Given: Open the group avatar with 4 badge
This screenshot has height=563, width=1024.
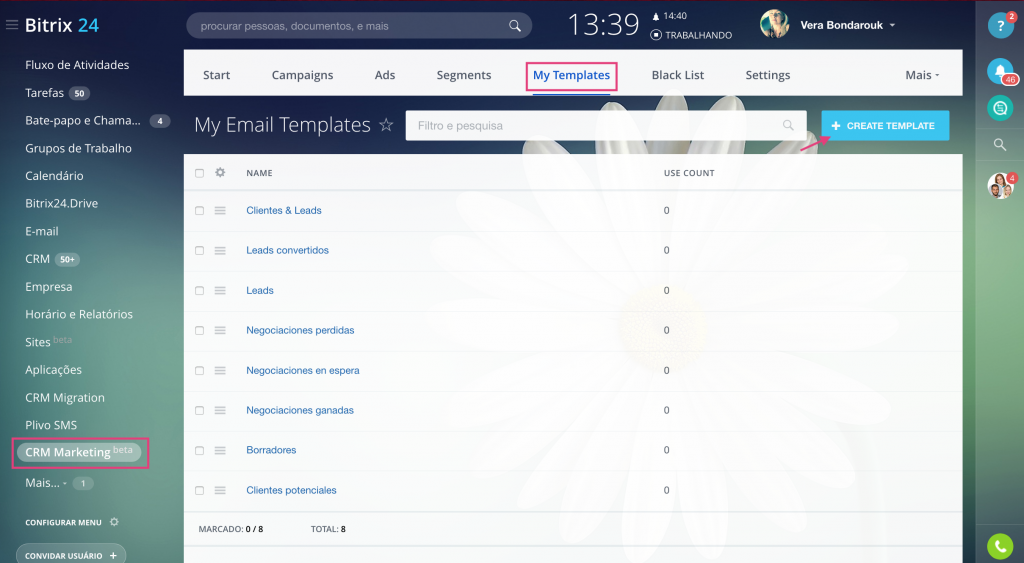Looking at the screenshot, I should point(1000,186).
